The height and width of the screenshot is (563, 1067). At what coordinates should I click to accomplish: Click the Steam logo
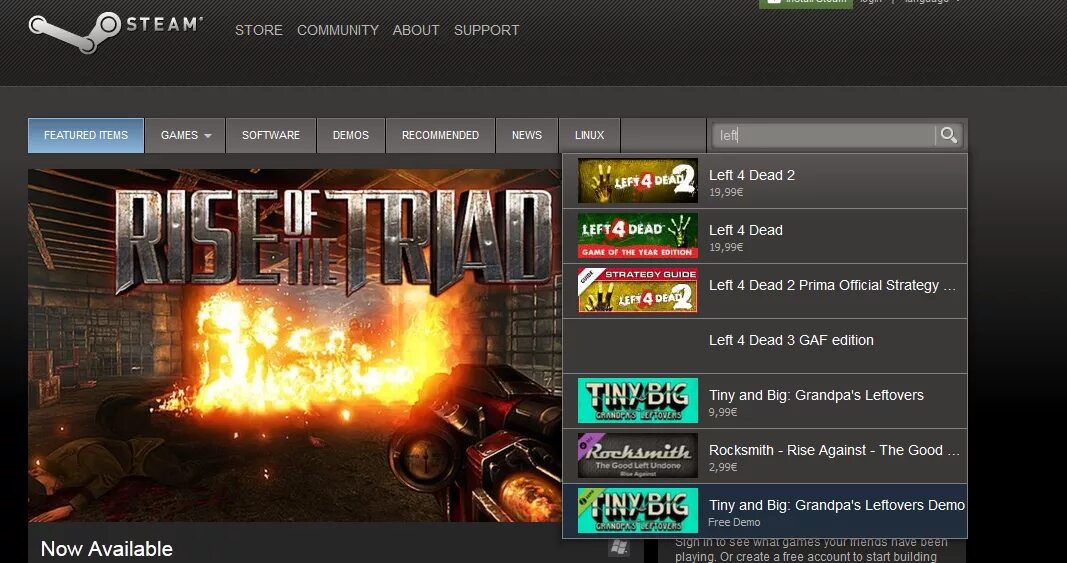(116, 31)
